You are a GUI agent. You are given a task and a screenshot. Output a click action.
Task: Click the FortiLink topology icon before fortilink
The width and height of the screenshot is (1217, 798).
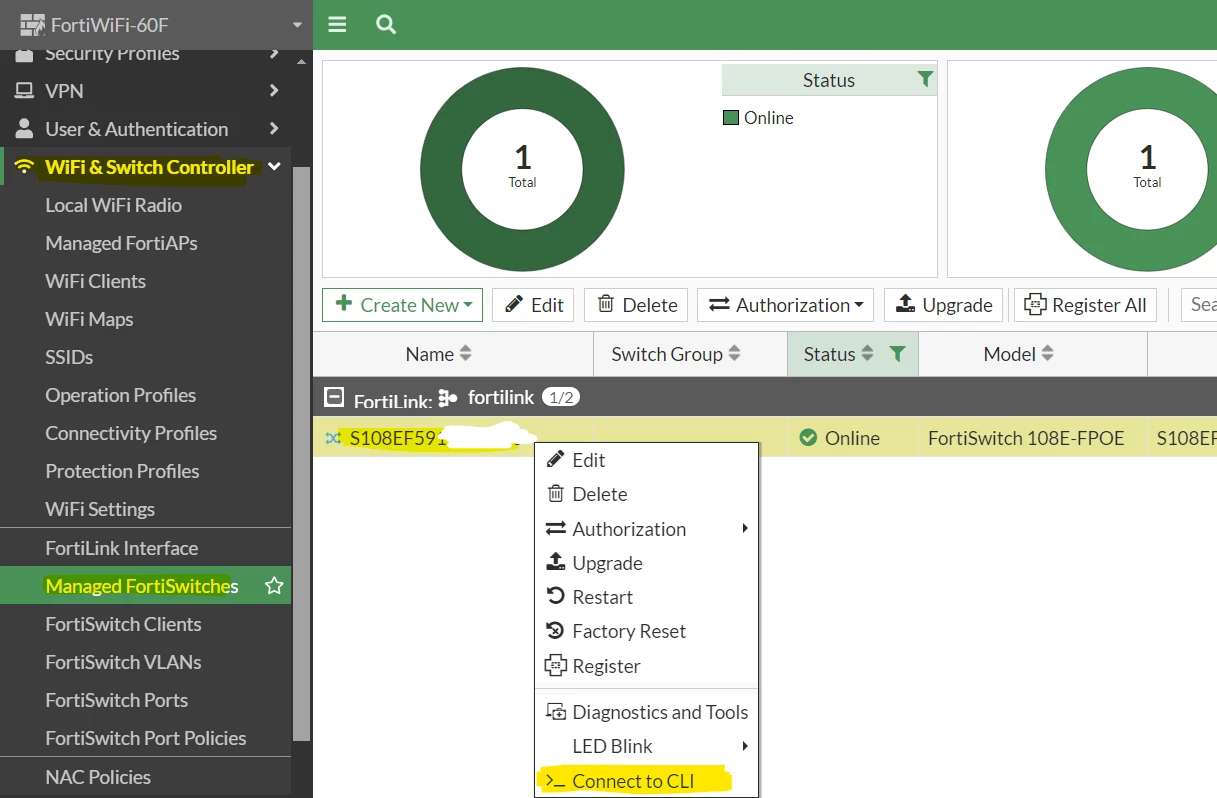click(x=448, y=398)
